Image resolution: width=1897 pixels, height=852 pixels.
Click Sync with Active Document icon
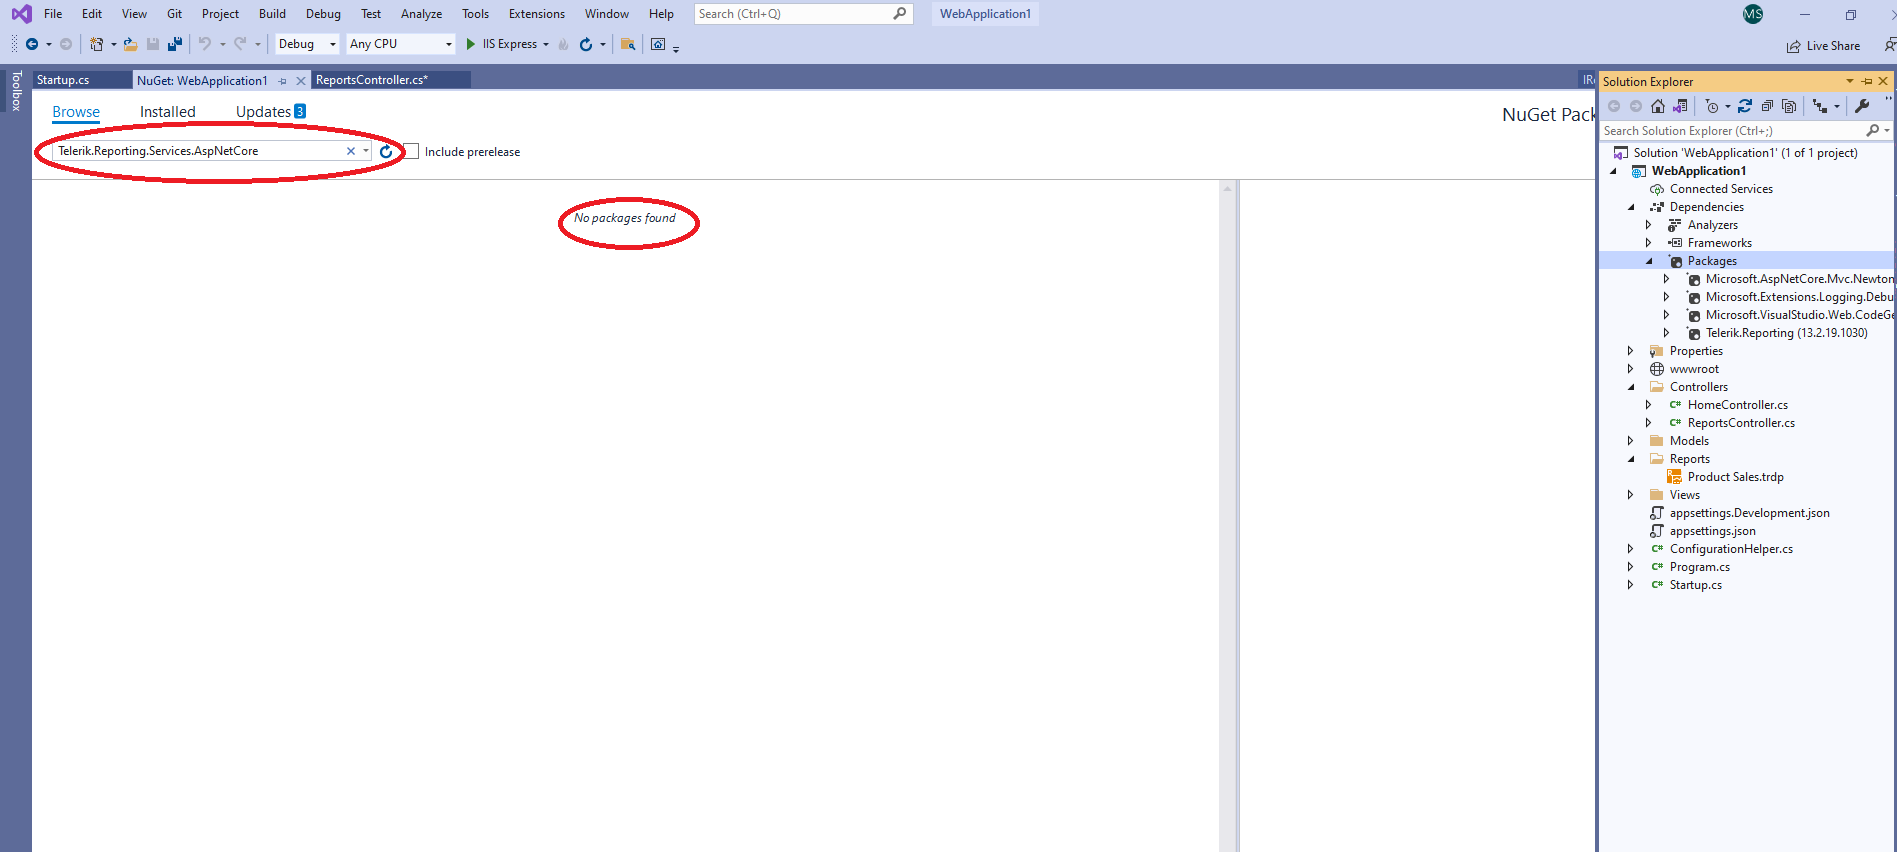click(x=1745, y=106)
